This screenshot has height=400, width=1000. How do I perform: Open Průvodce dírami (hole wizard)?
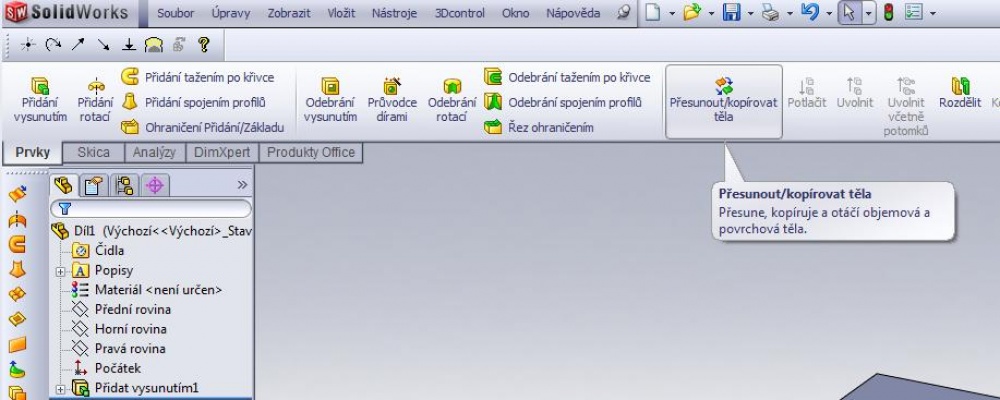coord(392,100)
